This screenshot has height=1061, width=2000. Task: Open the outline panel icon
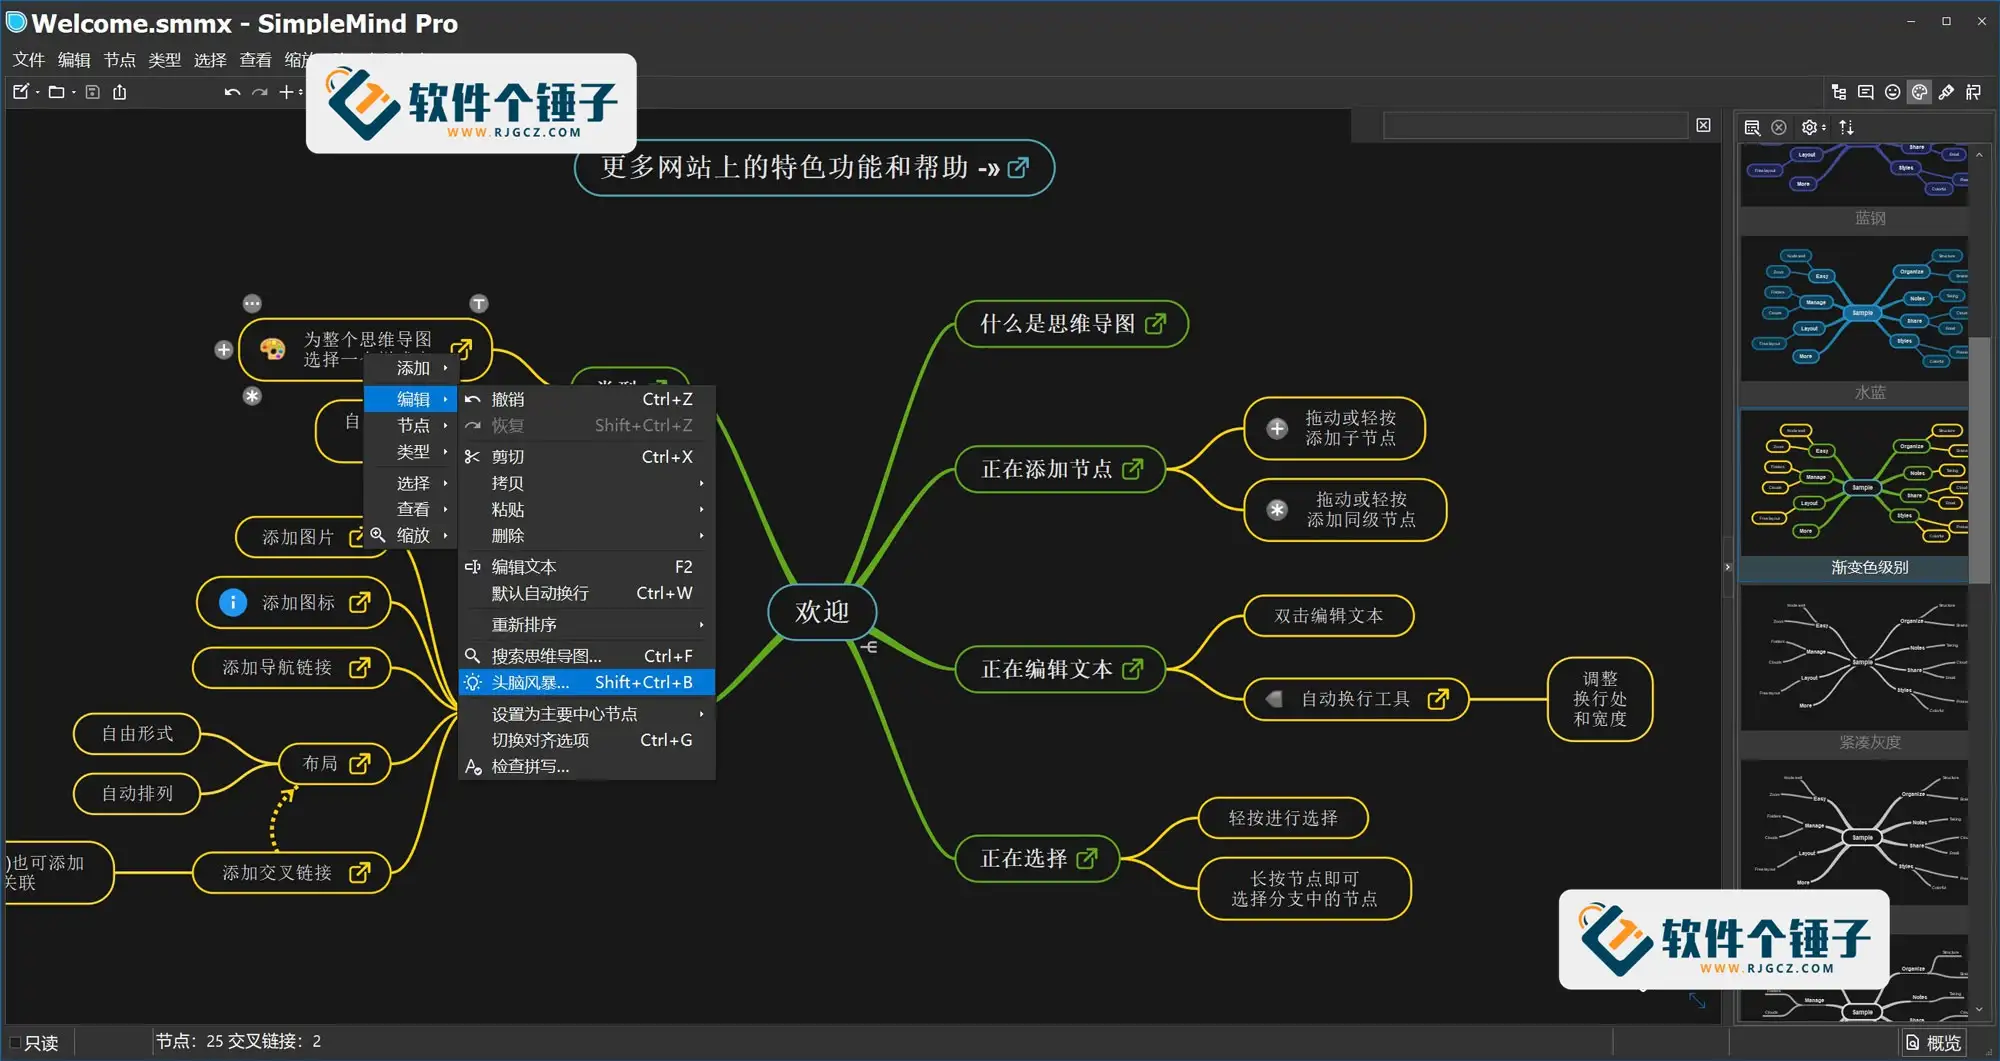coord(1839,92)
